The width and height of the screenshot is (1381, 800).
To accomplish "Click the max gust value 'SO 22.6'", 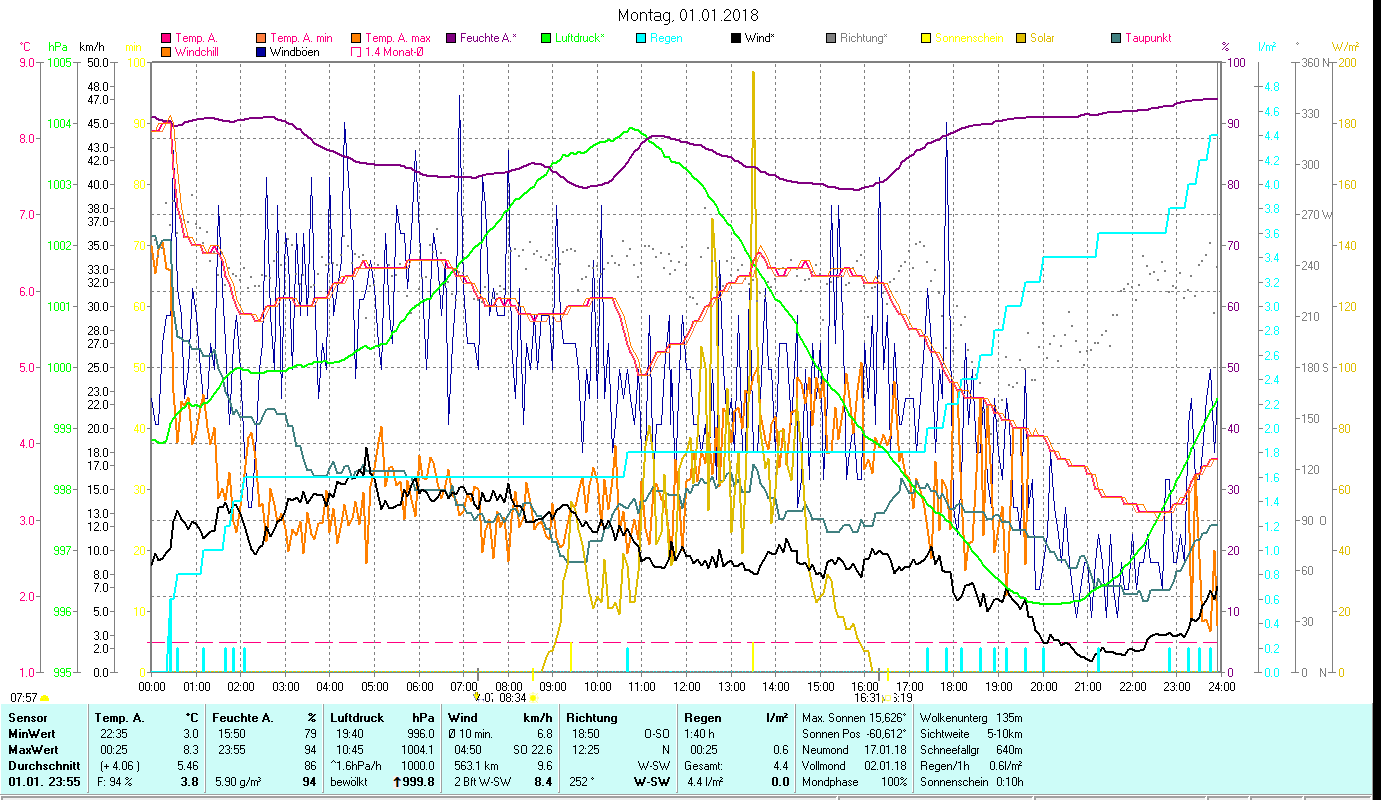I will [x=531, y=748].
